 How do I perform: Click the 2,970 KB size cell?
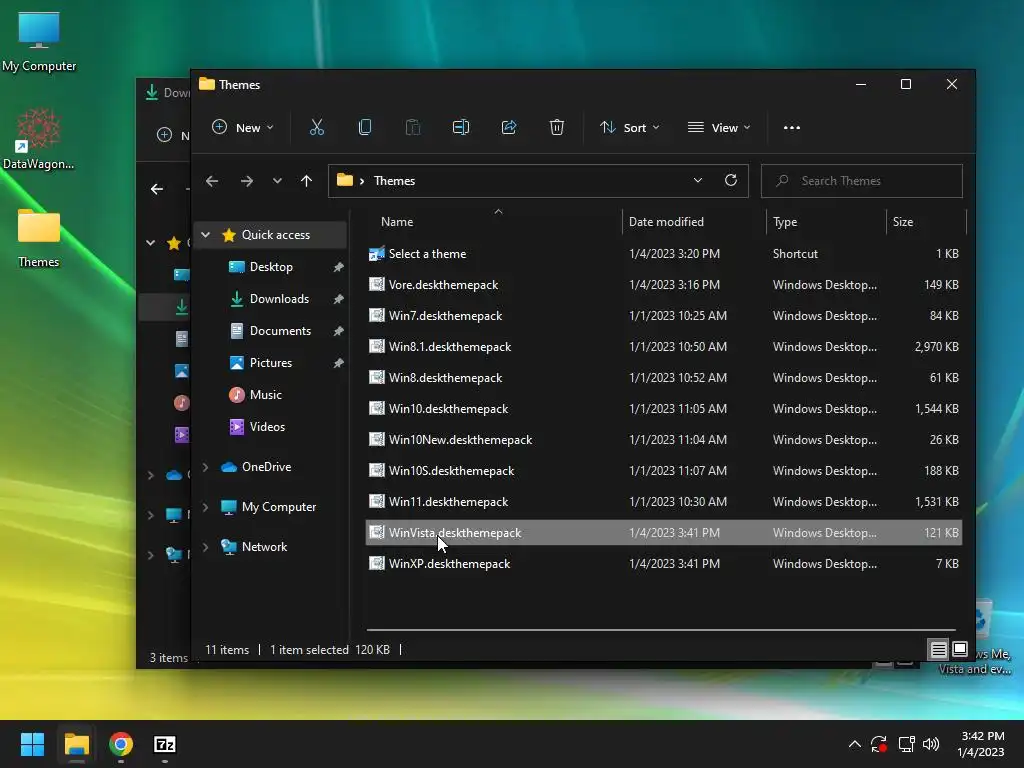click(936, 347)
